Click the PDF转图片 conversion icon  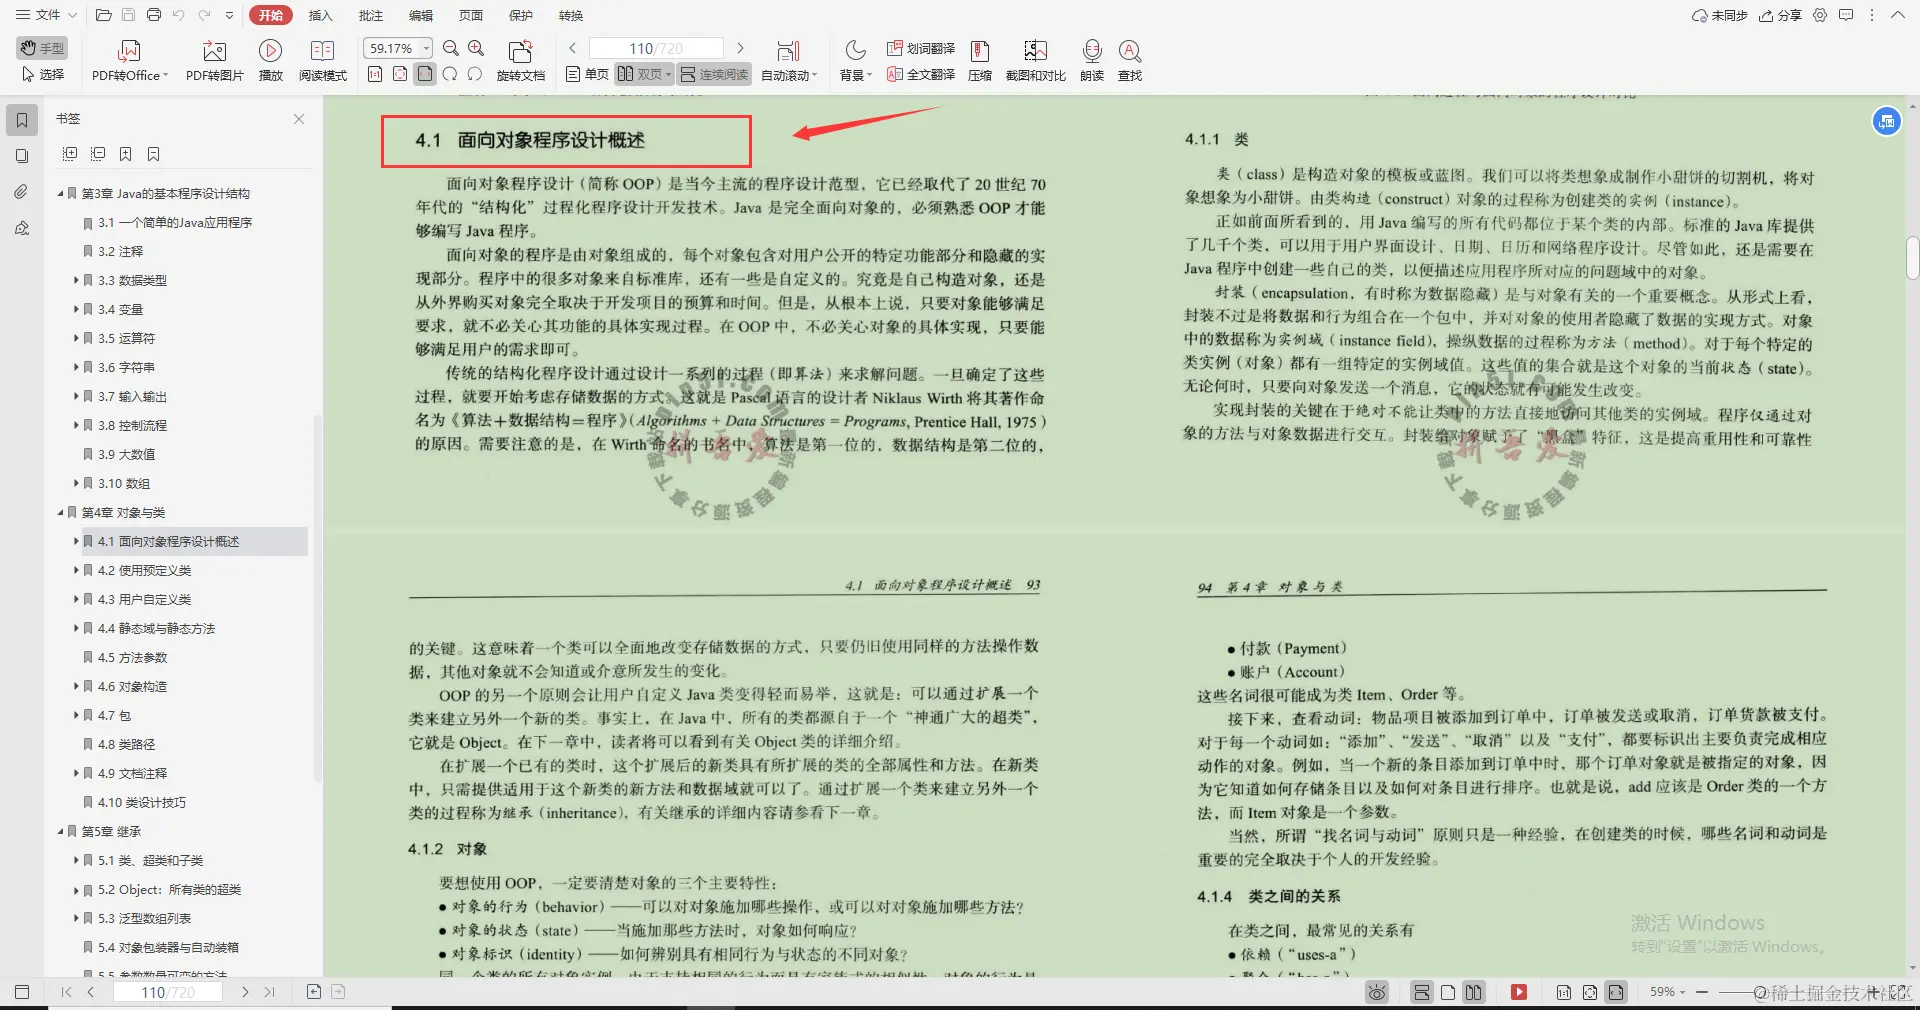click(x=213, y=60)
